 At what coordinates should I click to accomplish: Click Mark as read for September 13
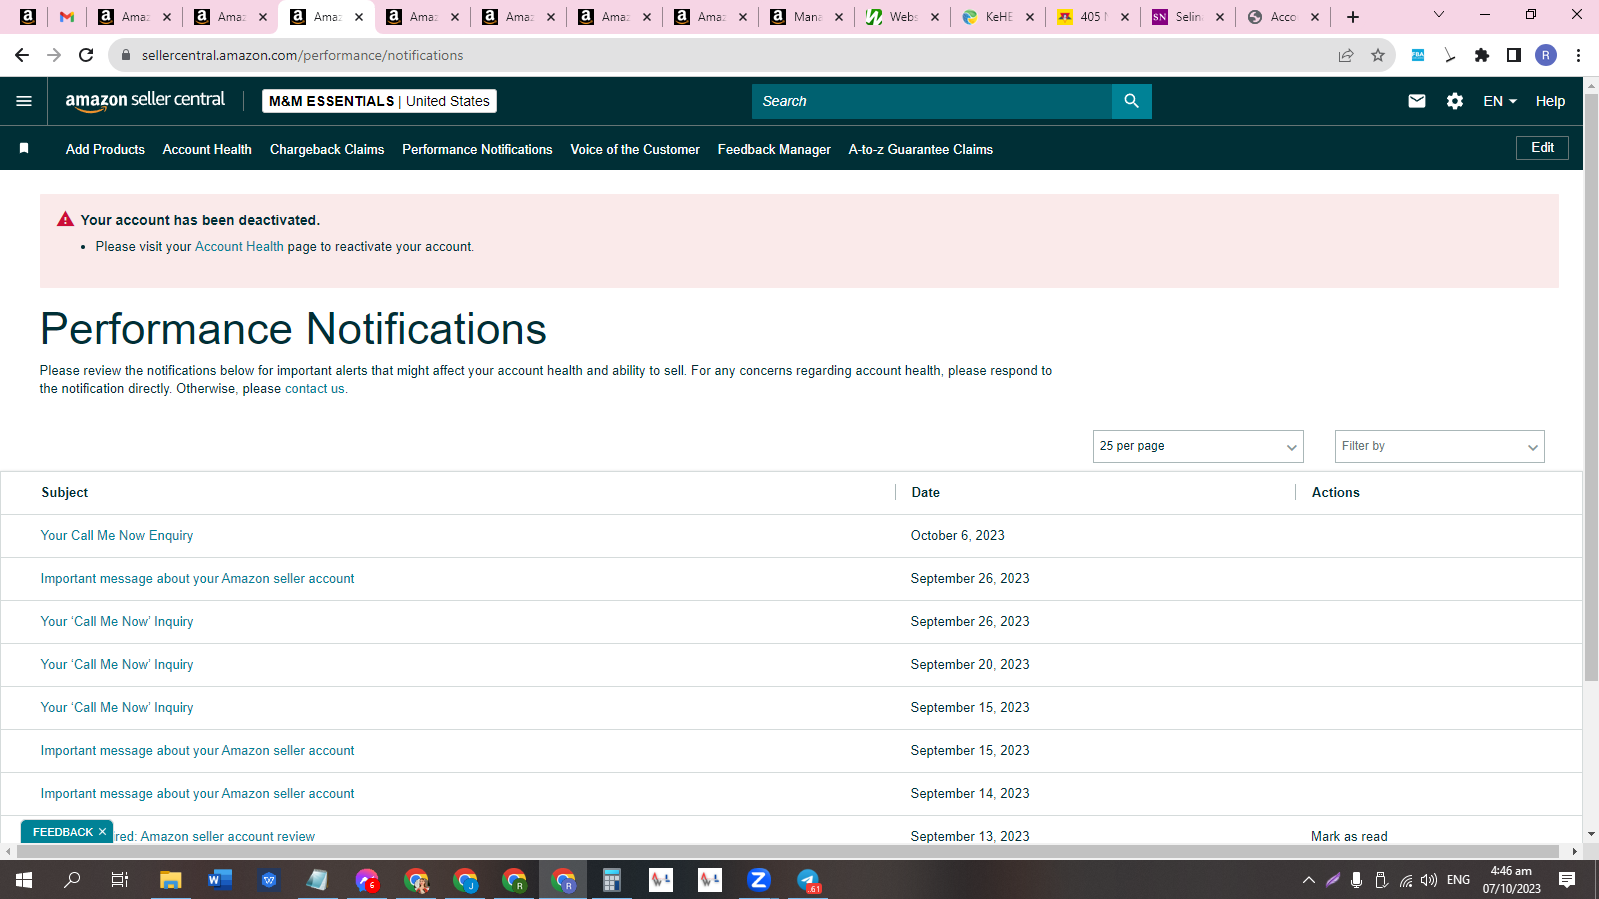(x=1349, y=836)
